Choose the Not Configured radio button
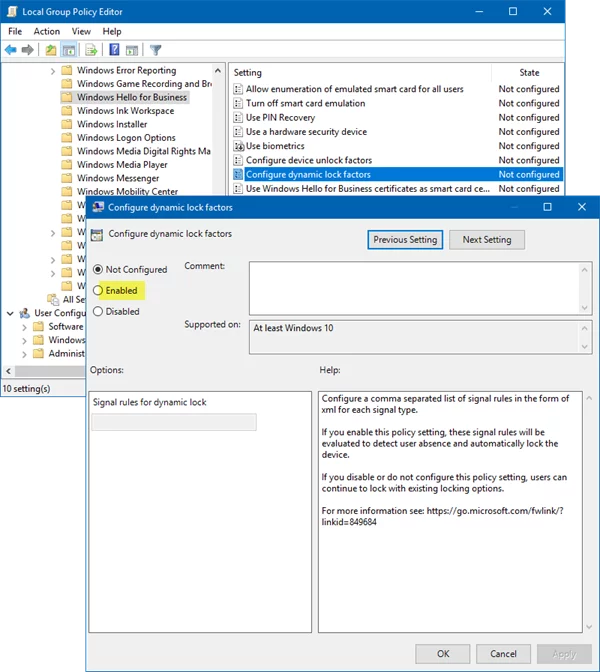Viewport: 600px width, 672px height. tap(98, 270)
